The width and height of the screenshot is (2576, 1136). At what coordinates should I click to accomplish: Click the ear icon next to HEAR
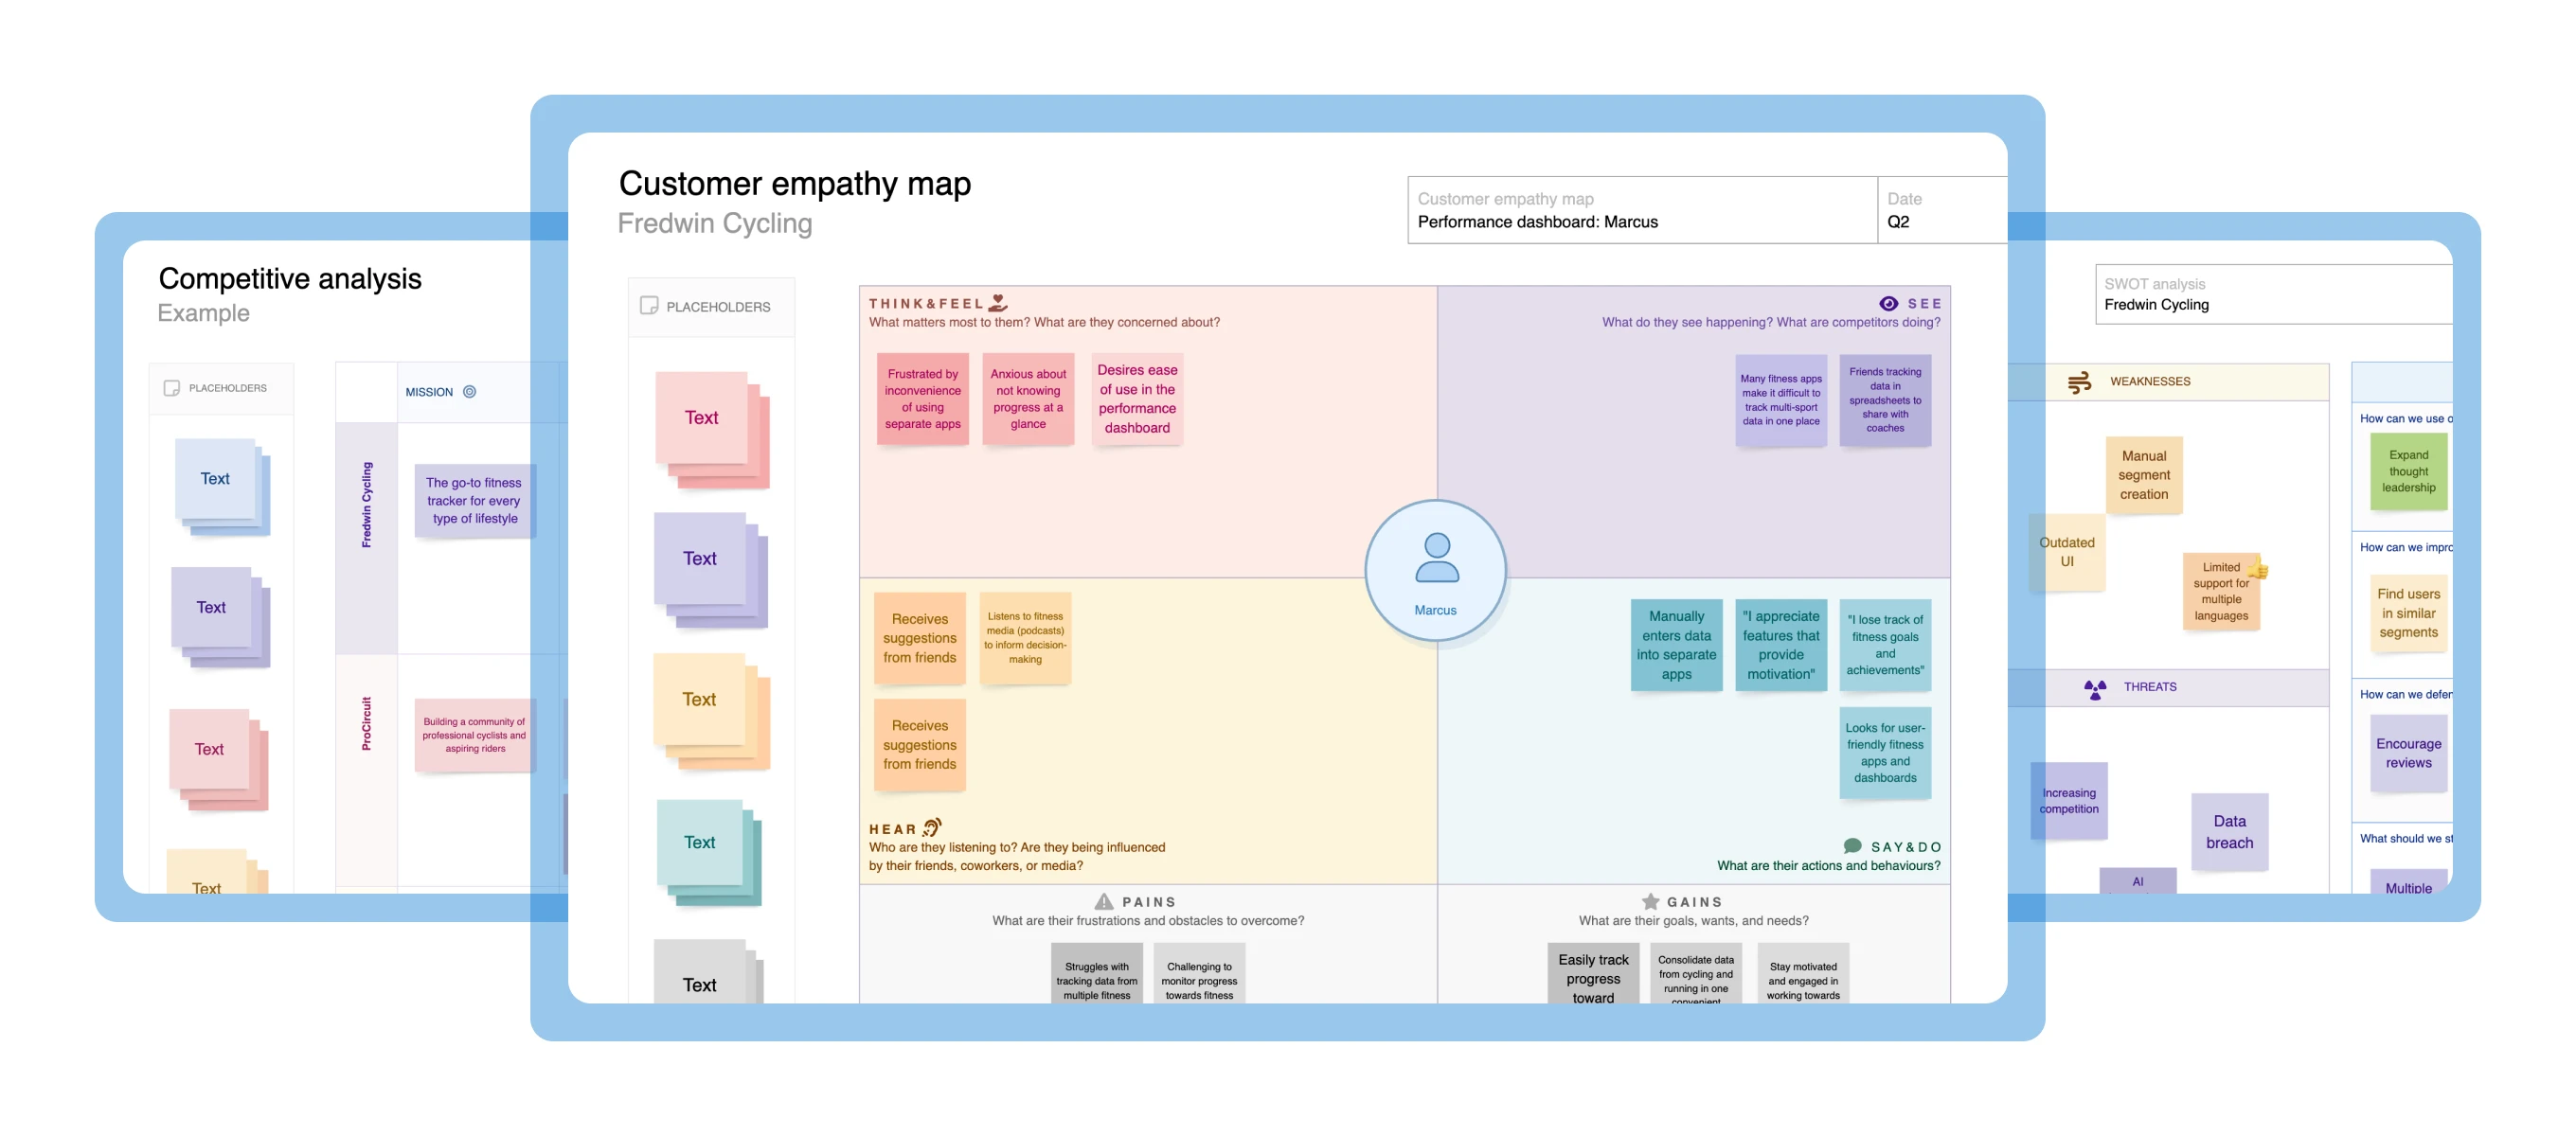click(932, 827)
